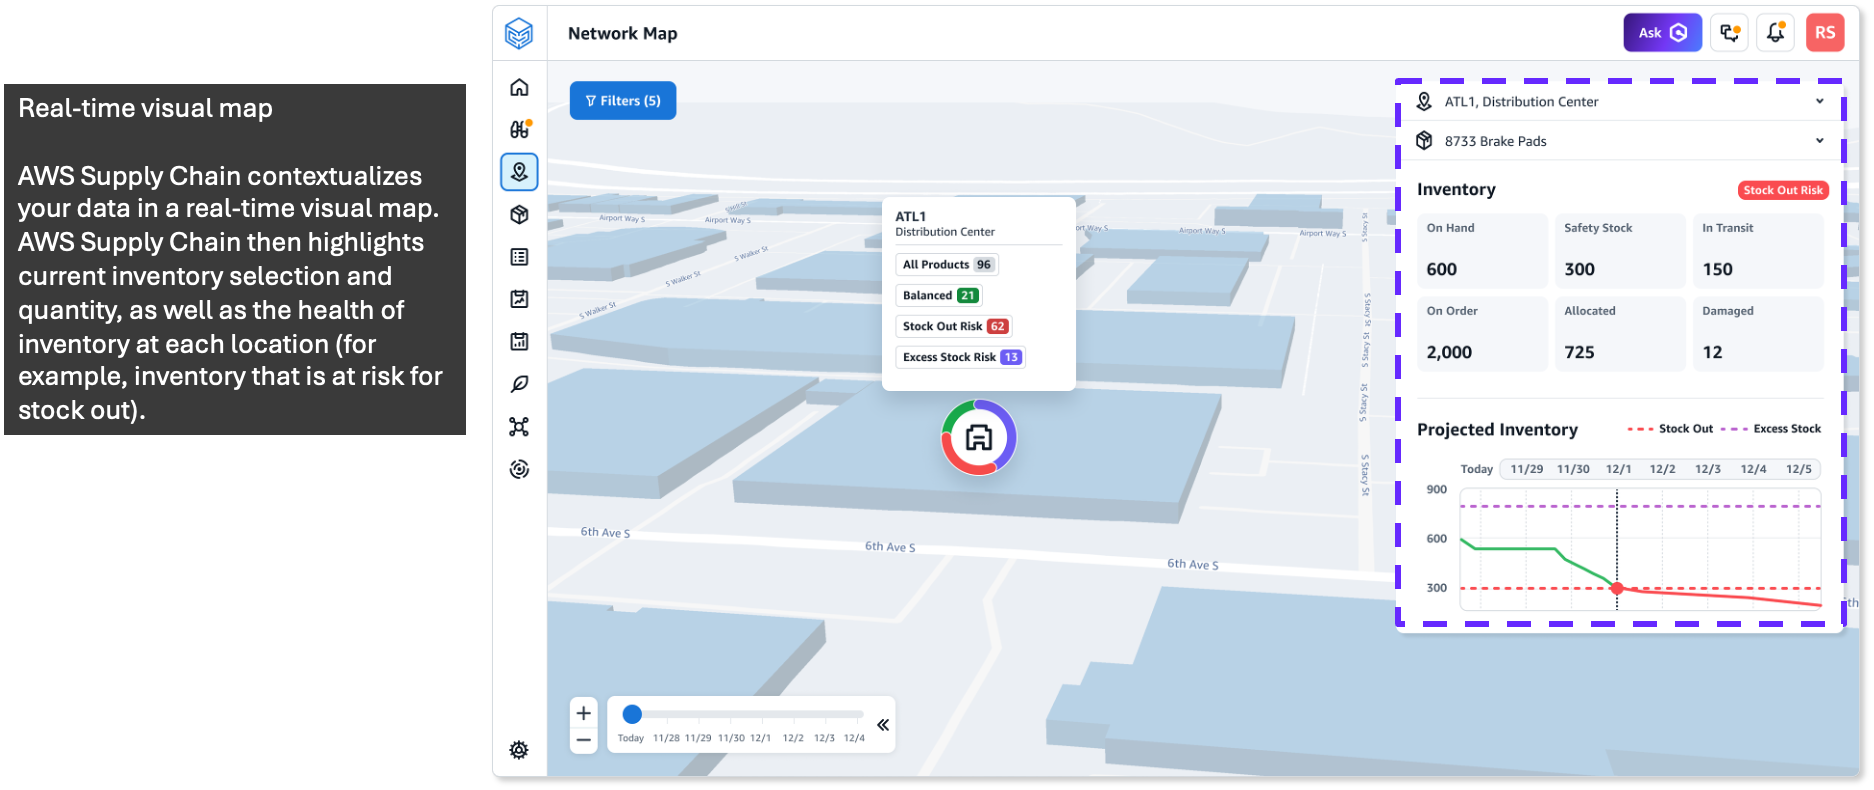1874x790 pixels.
Task: Select 11/29 in Projected Inventory dates
Action: coord(1526,469)
